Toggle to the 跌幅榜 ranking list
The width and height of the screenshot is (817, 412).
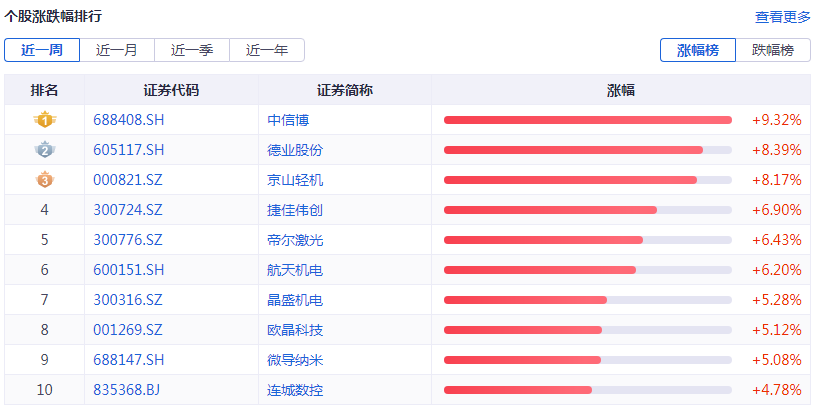coord(772,50)
